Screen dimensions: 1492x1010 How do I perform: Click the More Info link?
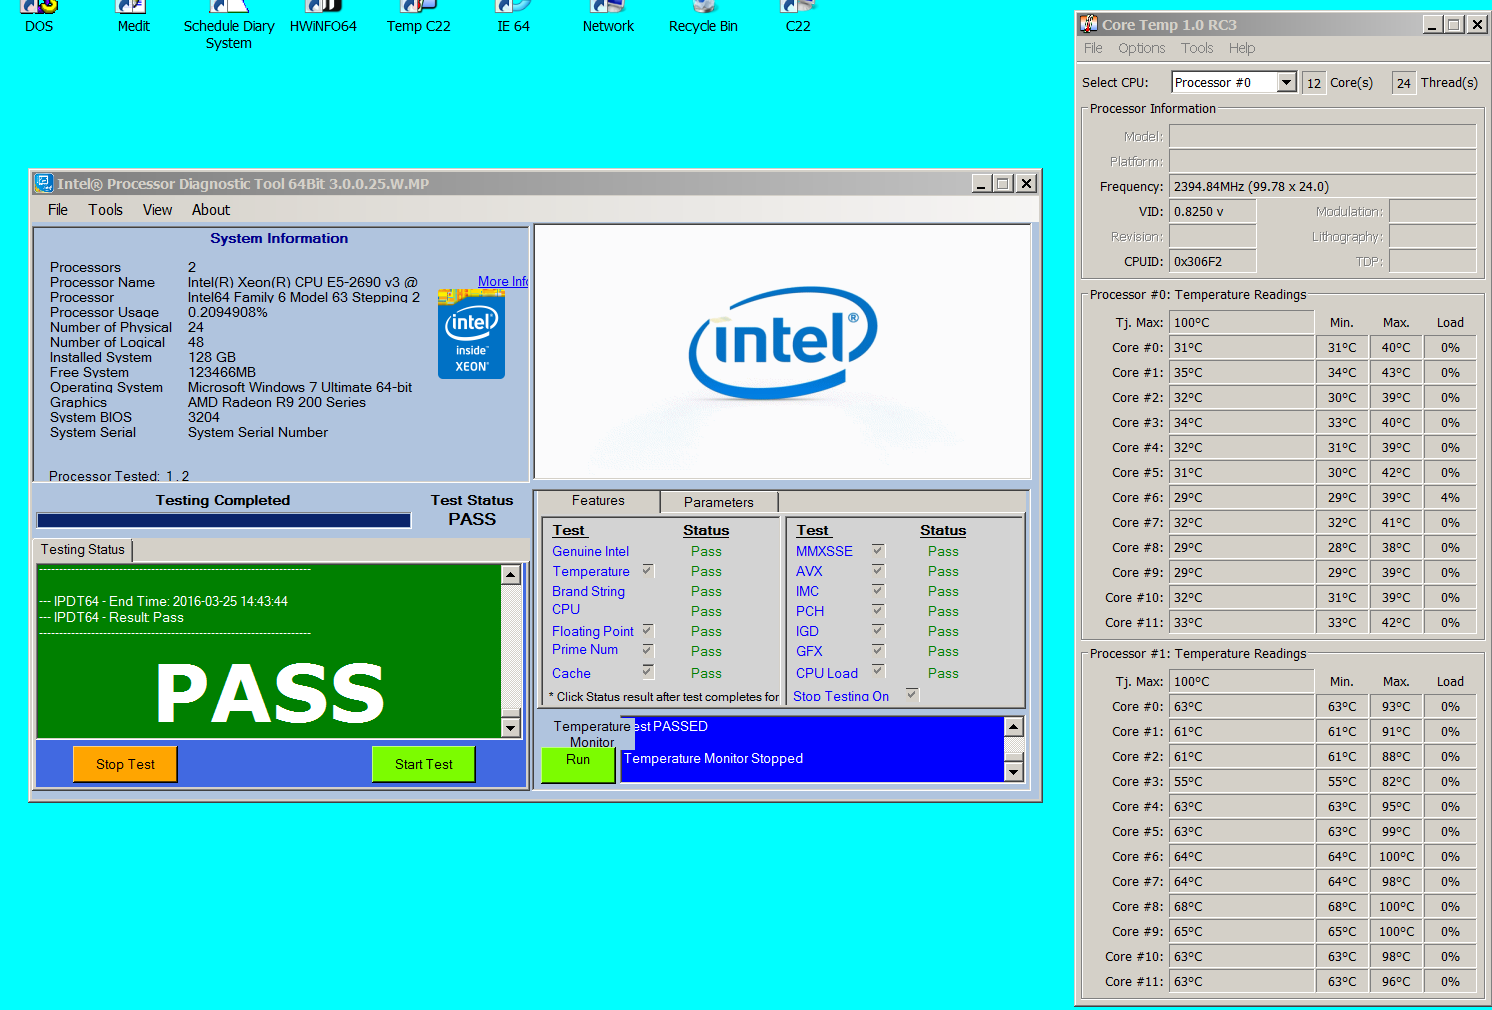[x=502, y=282]
